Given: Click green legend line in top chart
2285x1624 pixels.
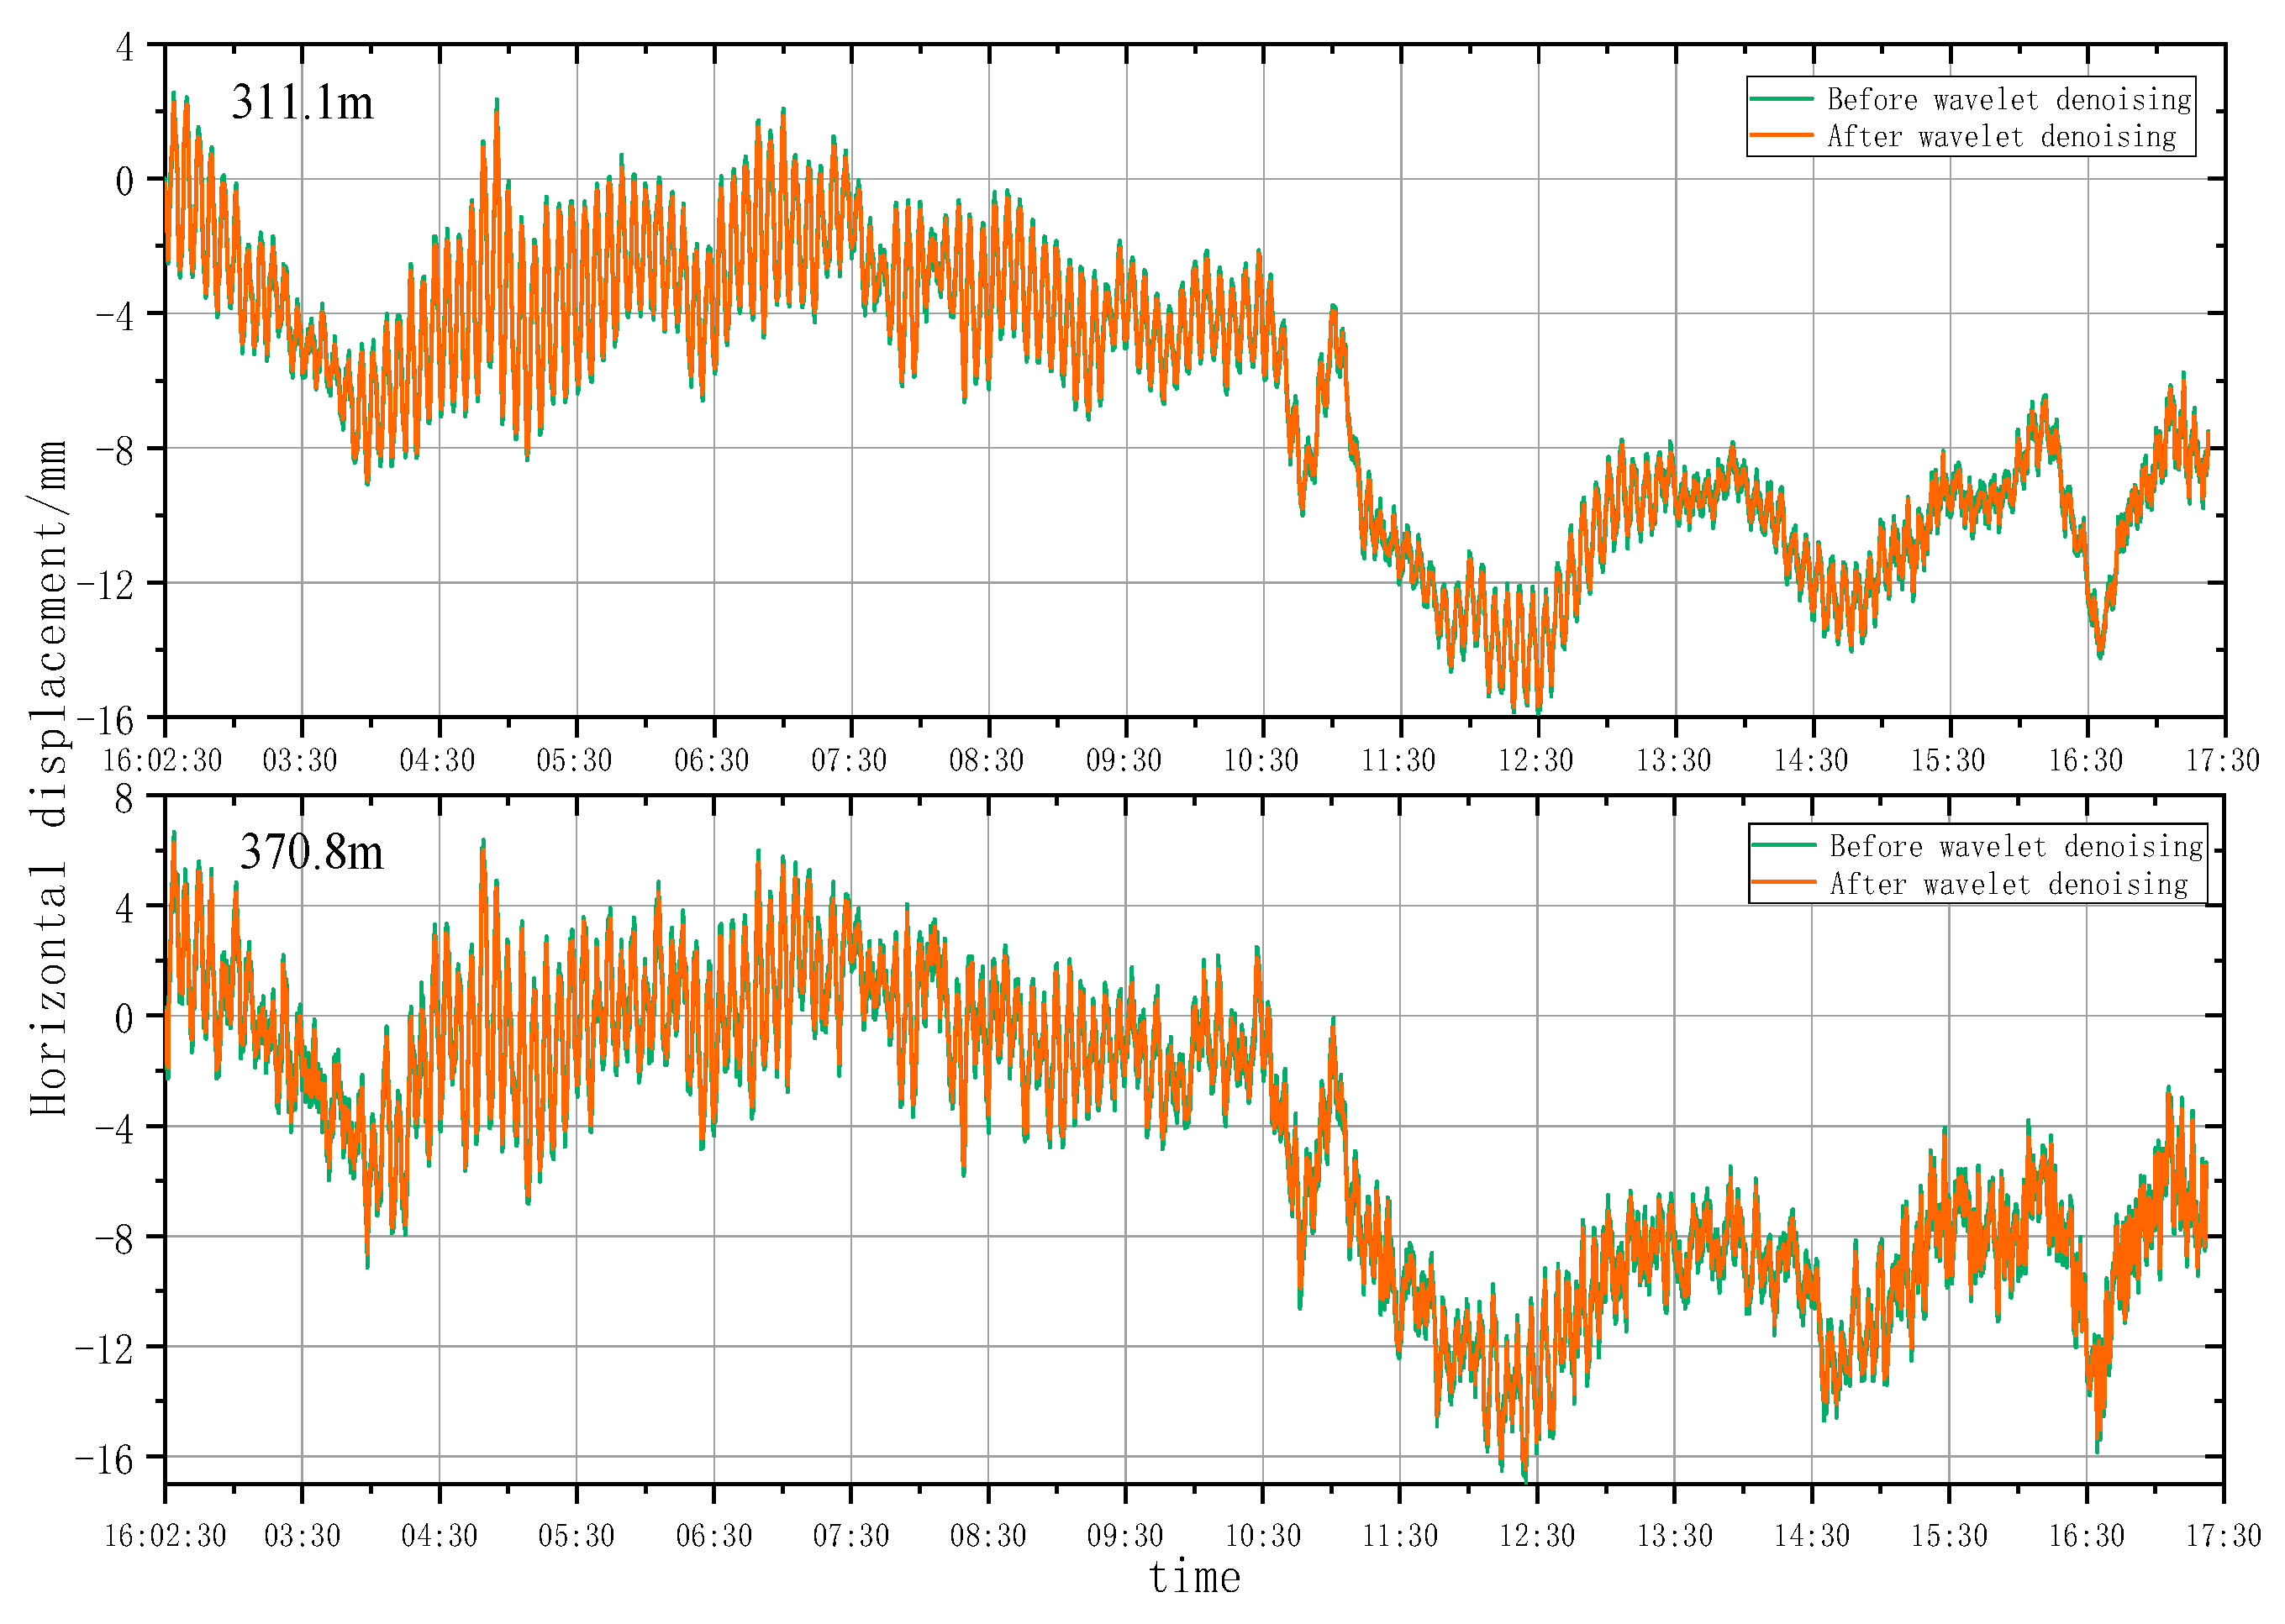Looking at the screenshot, I should coord(1781,98).
